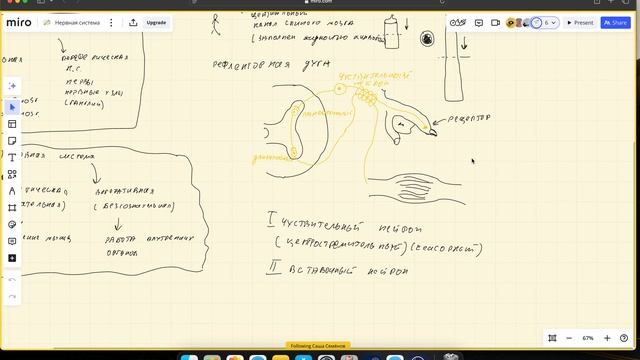This screenshot has width=640, height=360.
Task: Click yellow eye collaborator avatar
Action: [510, 23]
